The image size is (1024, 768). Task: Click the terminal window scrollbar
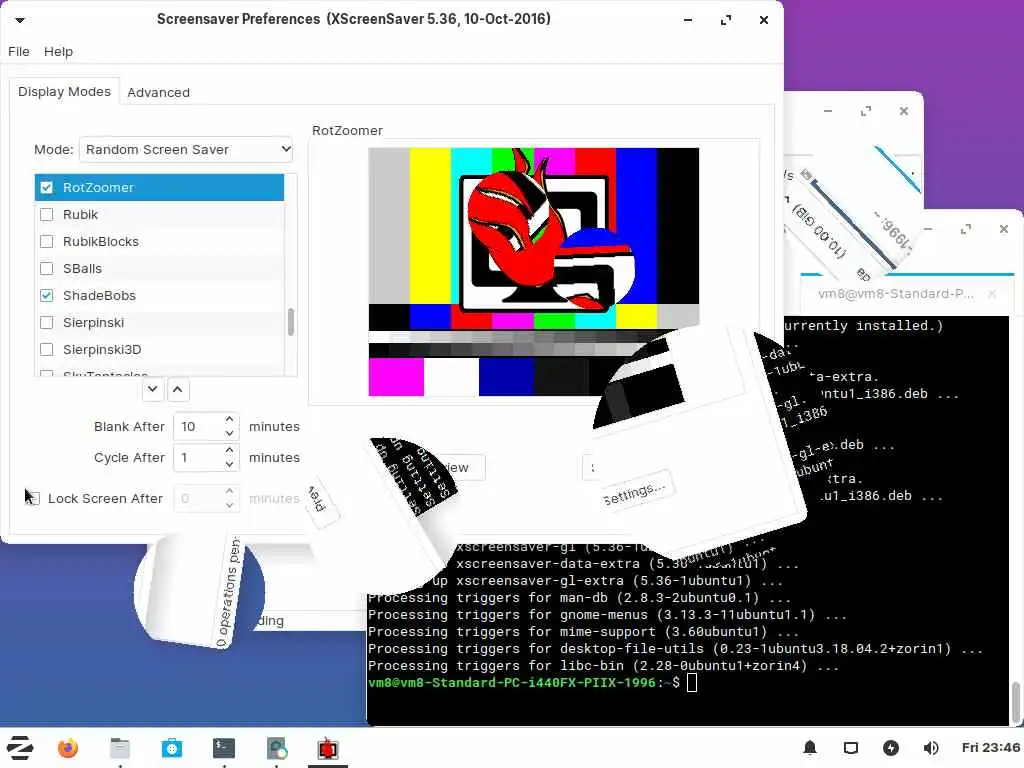coord(1016,702)
